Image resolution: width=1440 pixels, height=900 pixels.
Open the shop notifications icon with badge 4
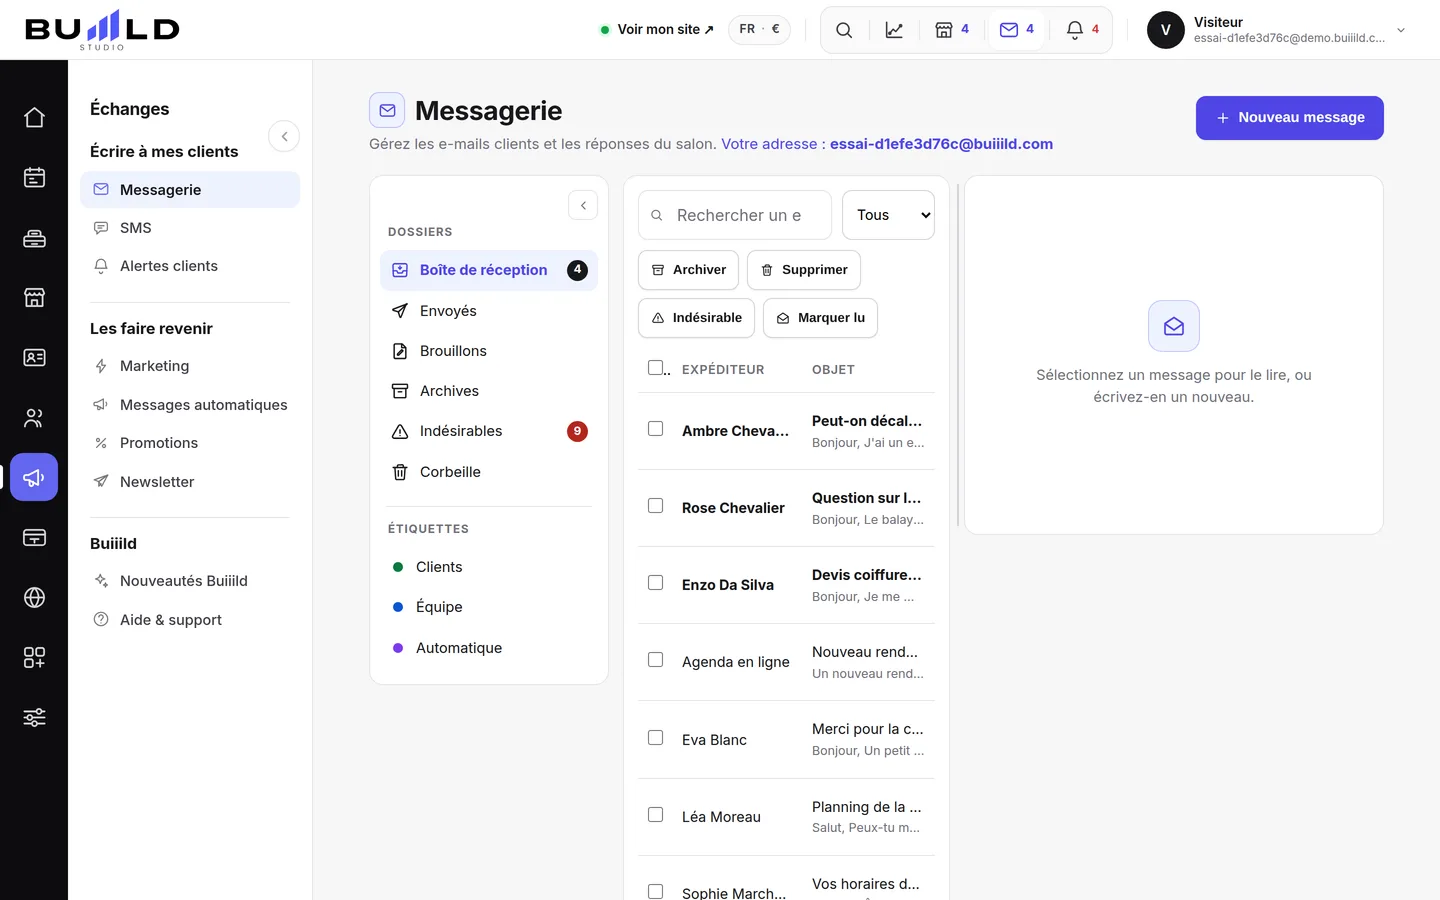[x=952, y=30]
